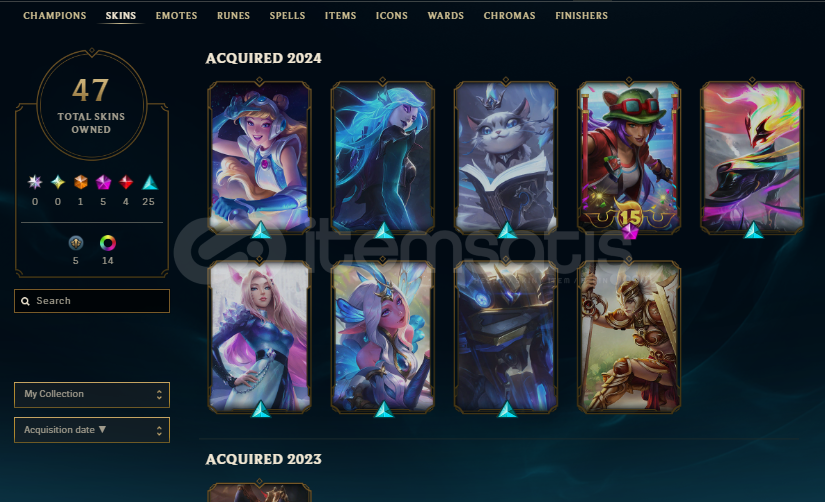Click the pink Epic tier gem icon
825x502 pixels.
coord(103,183)
